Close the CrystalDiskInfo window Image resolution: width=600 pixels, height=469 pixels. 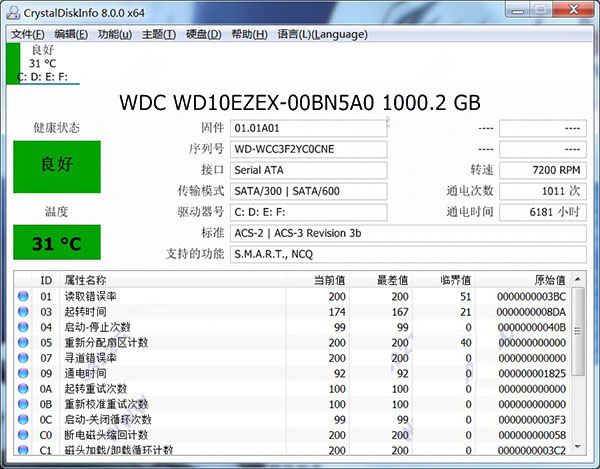pyautogui.click(x=573, y=10)
